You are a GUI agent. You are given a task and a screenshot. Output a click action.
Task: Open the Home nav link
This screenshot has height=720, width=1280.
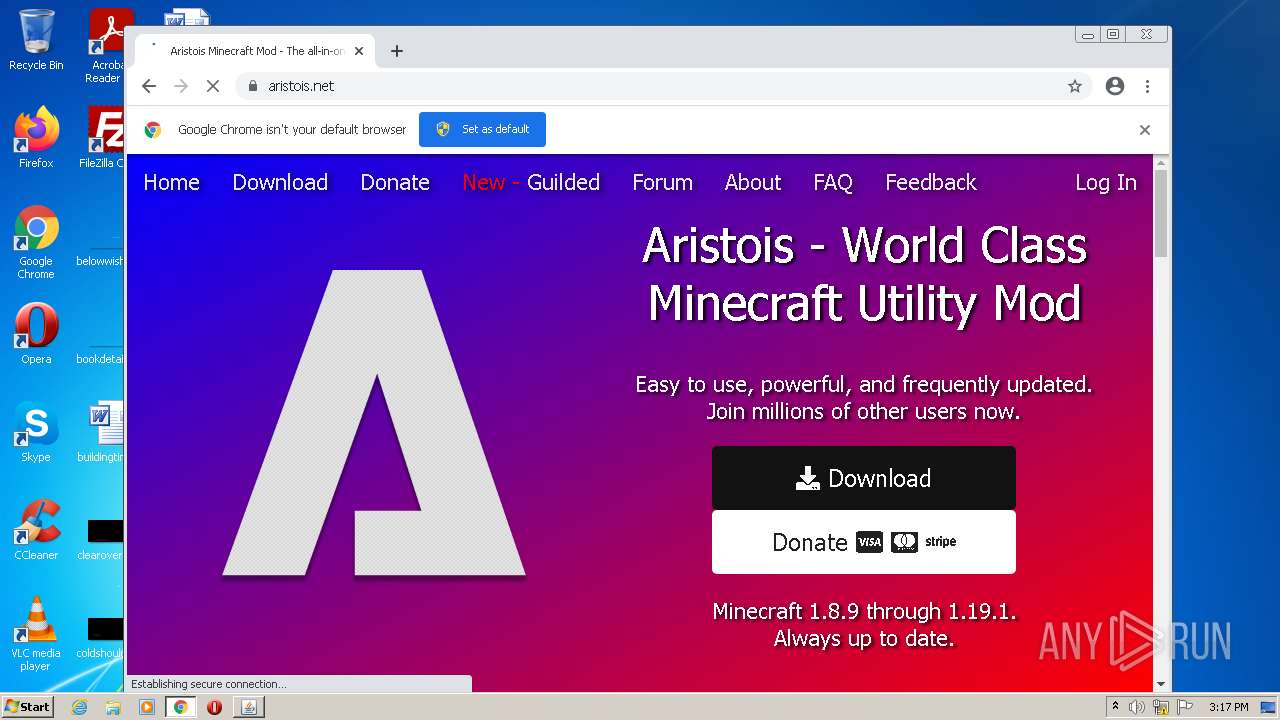tap(171, 182)
